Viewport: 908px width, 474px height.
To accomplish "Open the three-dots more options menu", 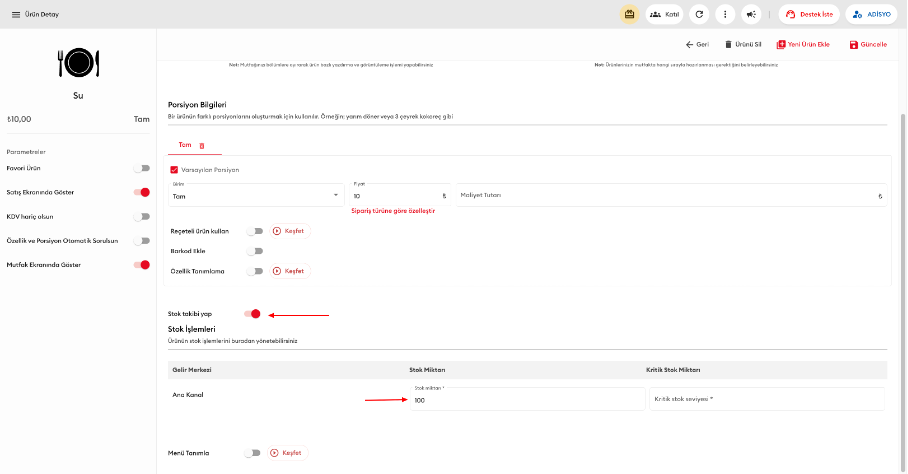I will [x=725, y=14].
